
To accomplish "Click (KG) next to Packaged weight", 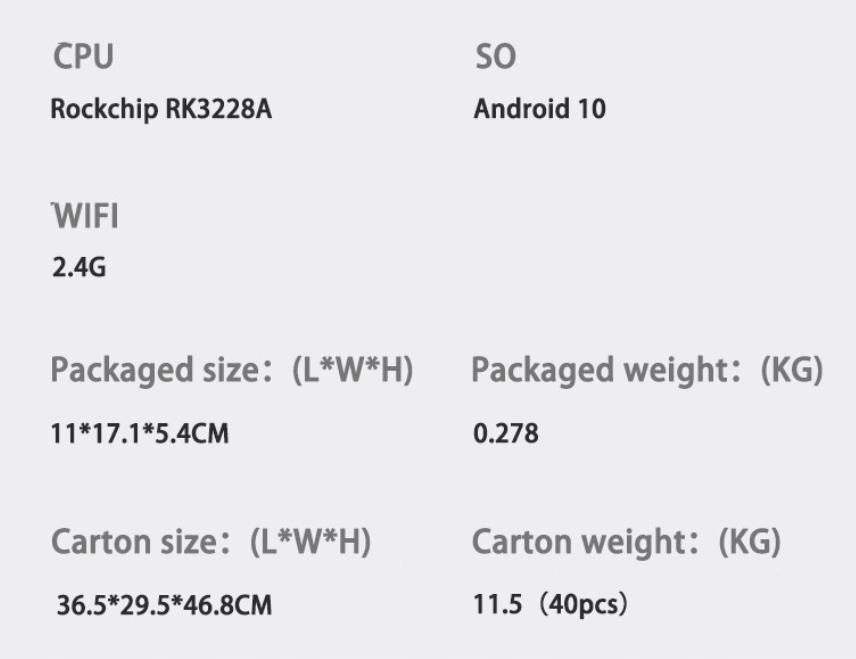I will (790, 371).
